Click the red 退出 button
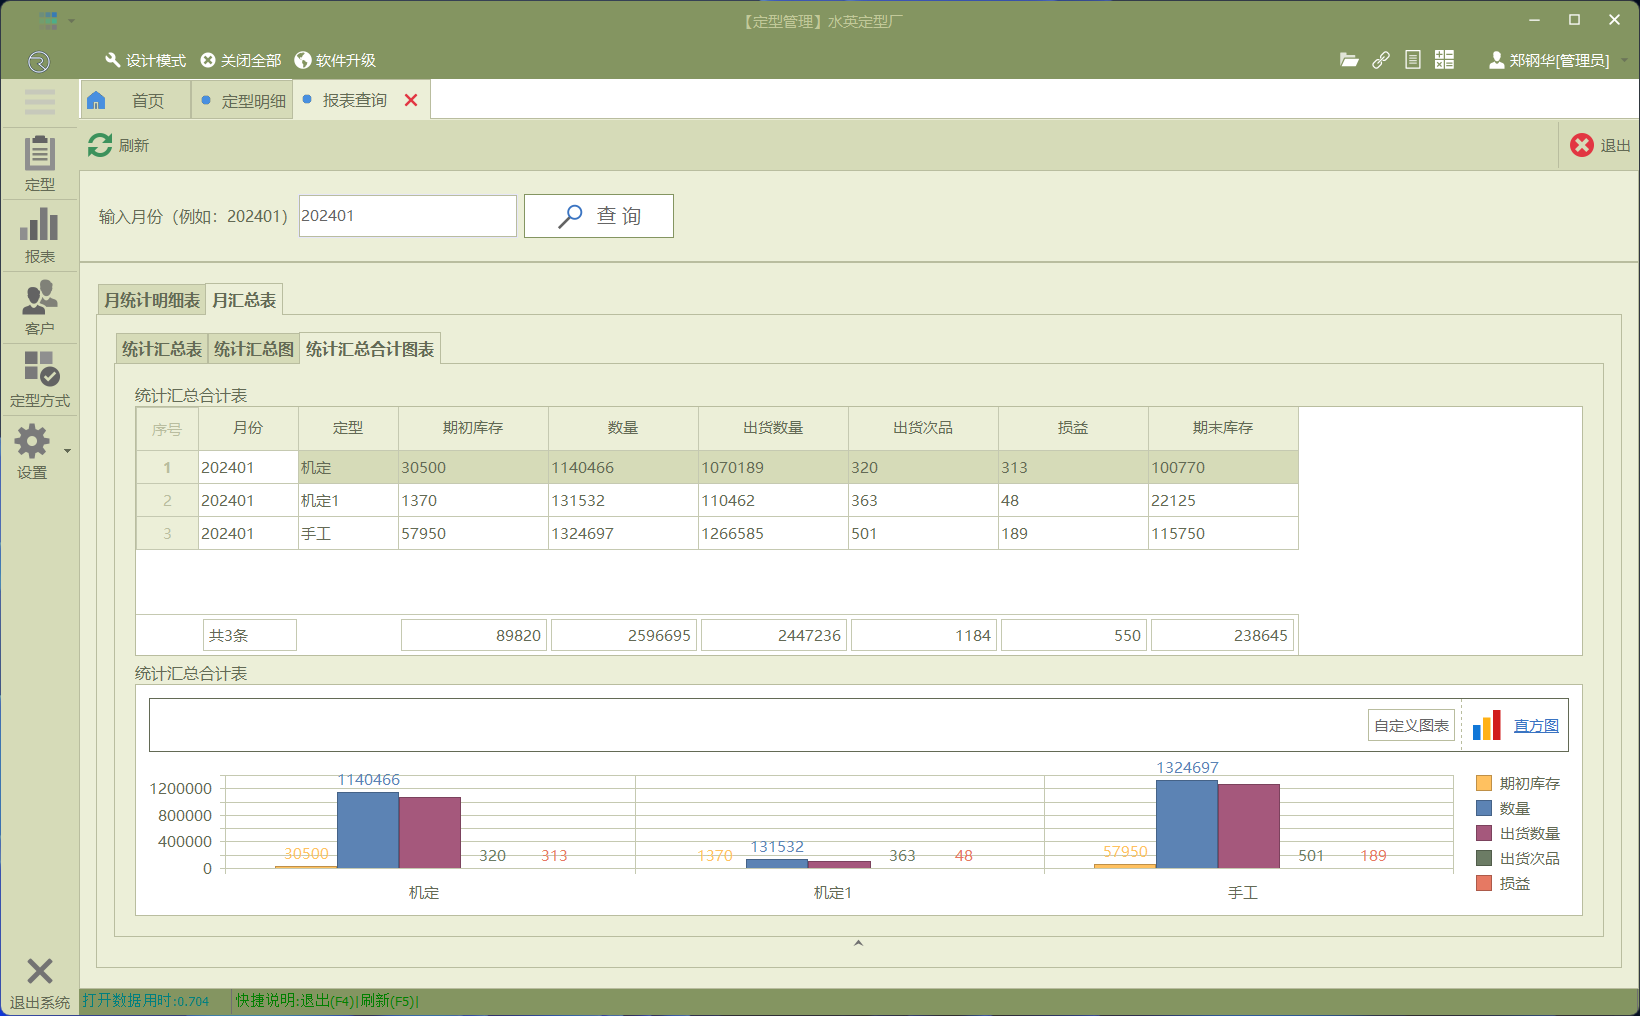1640x1016 pixels. [1600, 145]
